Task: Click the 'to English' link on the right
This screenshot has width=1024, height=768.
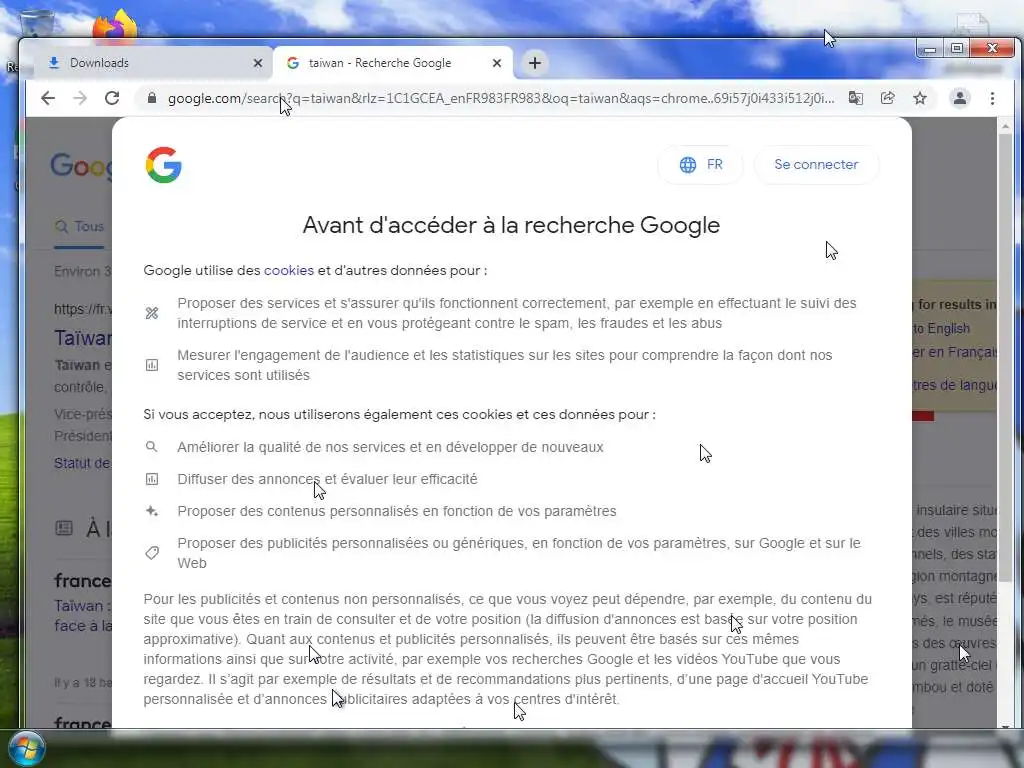Action: coord(941,328)
